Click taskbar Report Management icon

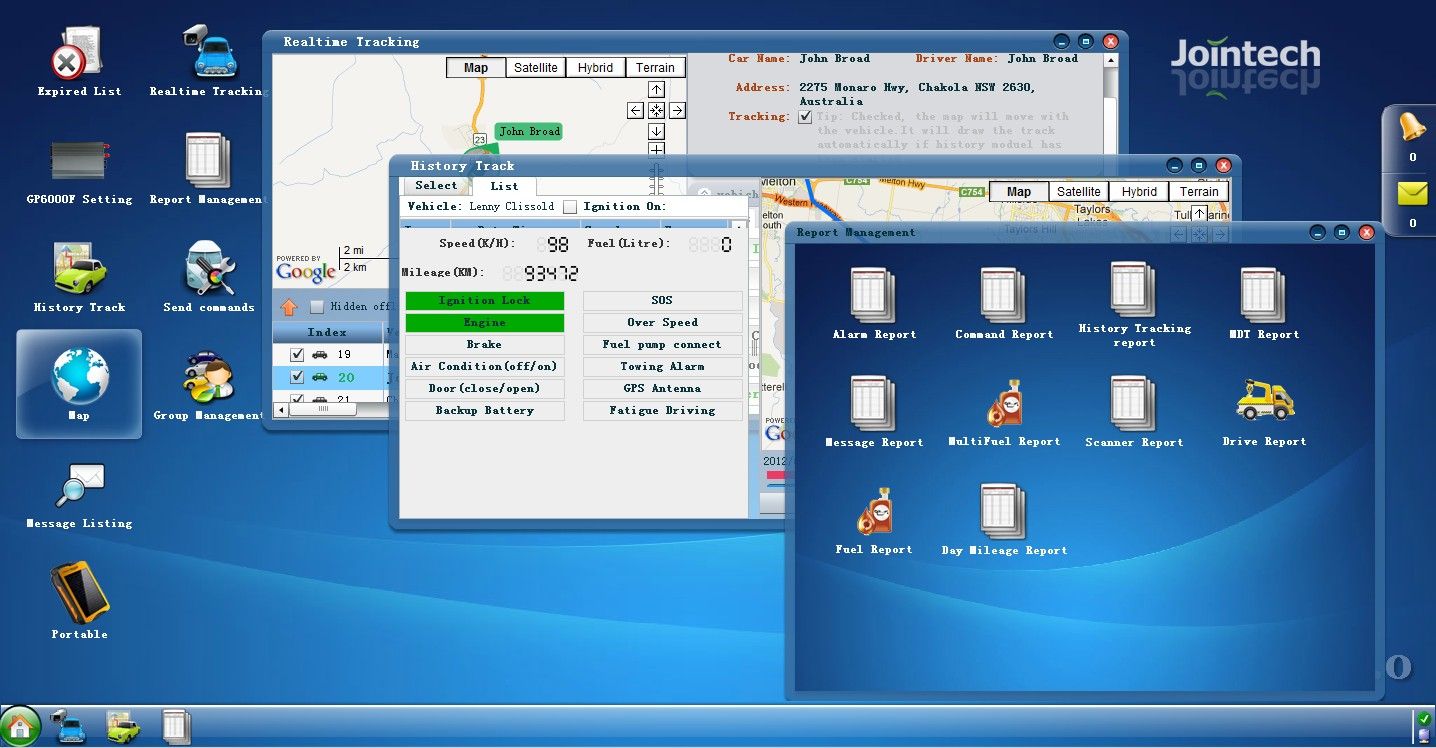(x=175, y=726)
